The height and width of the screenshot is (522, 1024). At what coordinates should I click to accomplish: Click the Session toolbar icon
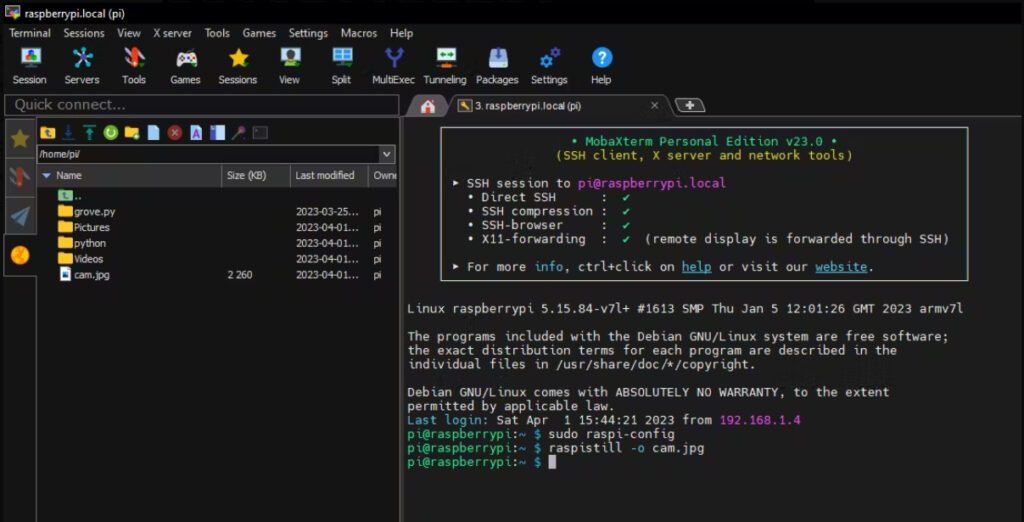click(x=30, y=66)
